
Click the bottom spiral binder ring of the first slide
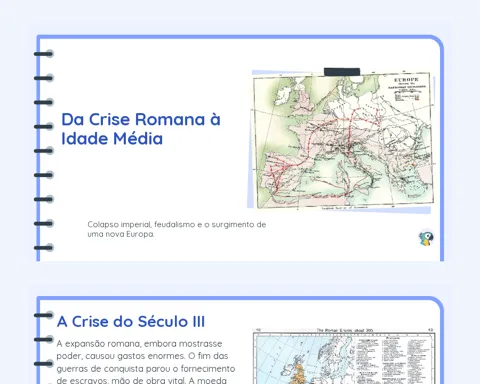click(44, 248)
